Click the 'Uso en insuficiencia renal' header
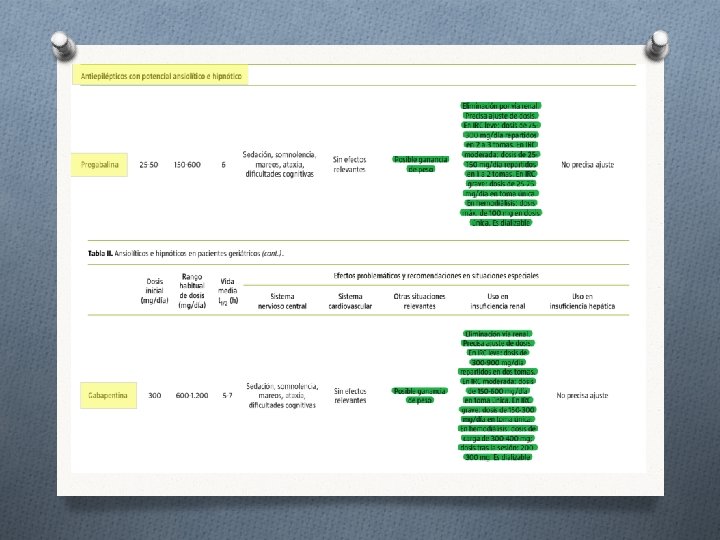Viewport: 720px width, 540px height. 498,301
